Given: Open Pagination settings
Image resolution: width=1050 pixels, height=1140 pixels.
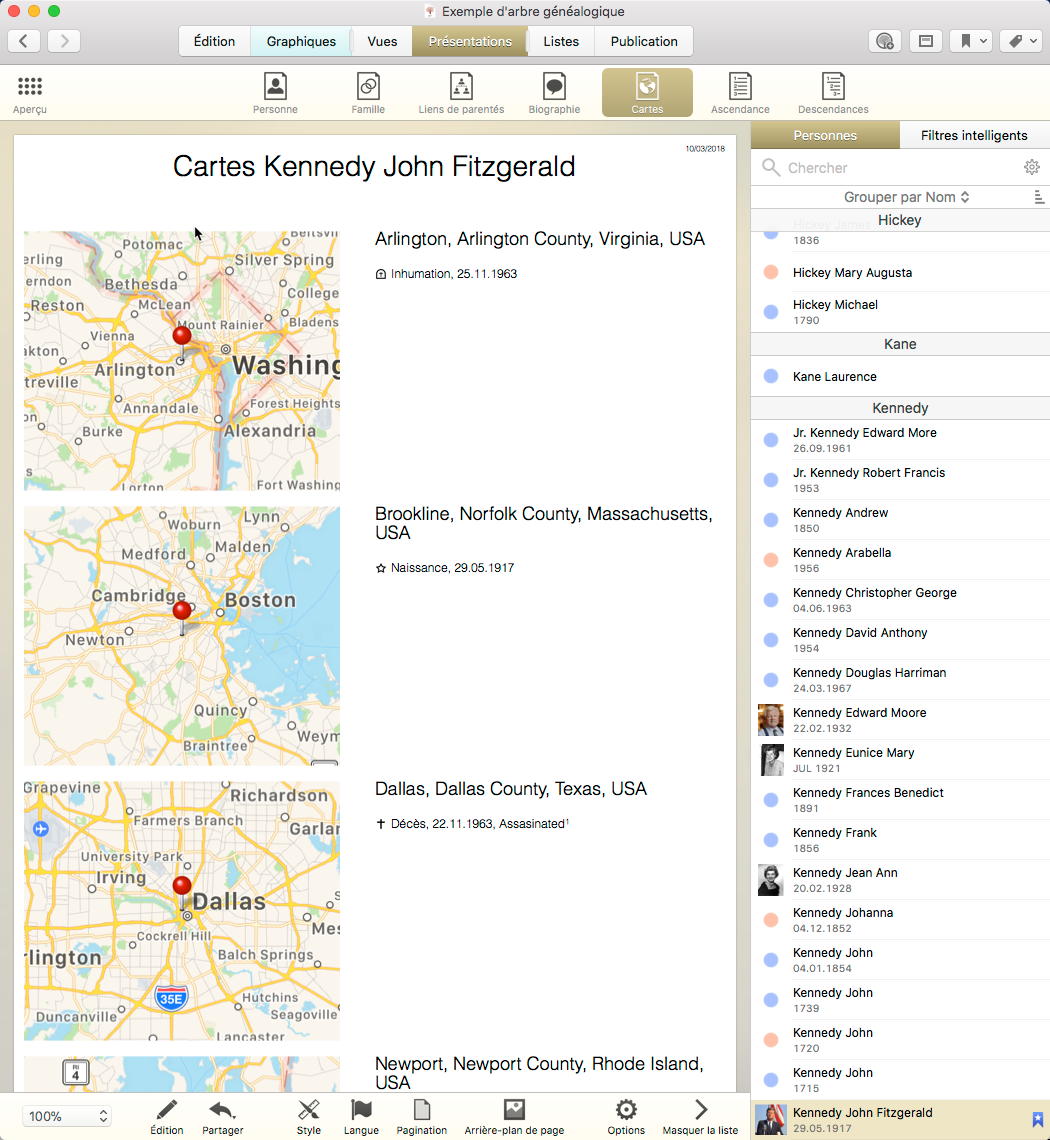Looking at the screenshot, I should 422,1117.
